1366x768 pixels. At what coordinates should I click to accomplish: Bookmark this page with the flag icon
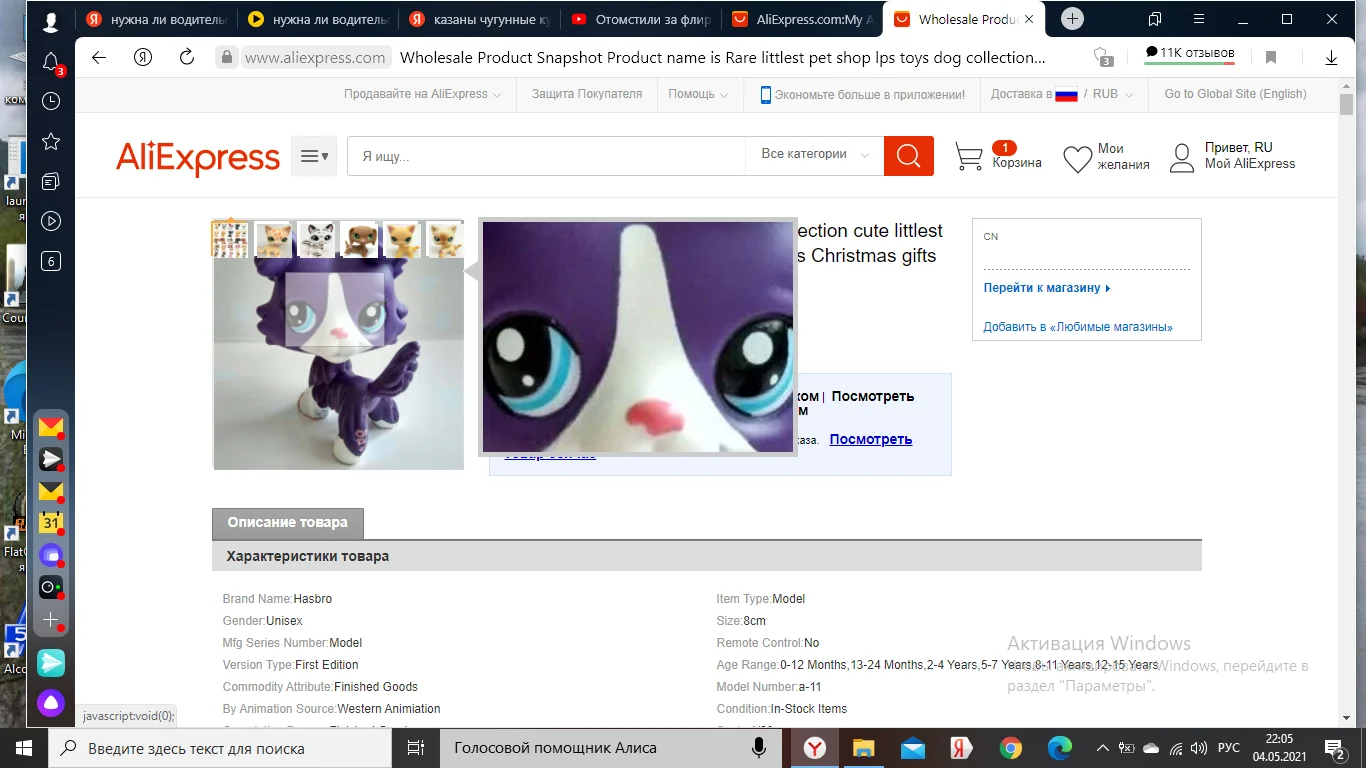click(x=1271, y=58)
